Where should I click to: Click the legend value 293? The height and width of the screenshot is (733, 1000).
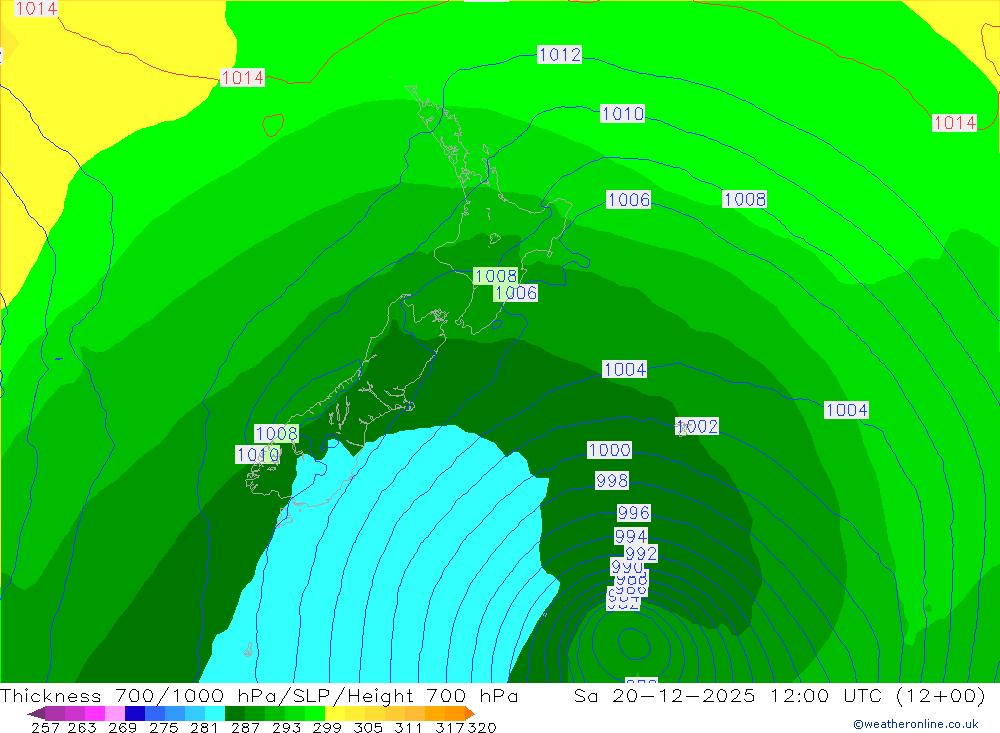tap(286, 728)
